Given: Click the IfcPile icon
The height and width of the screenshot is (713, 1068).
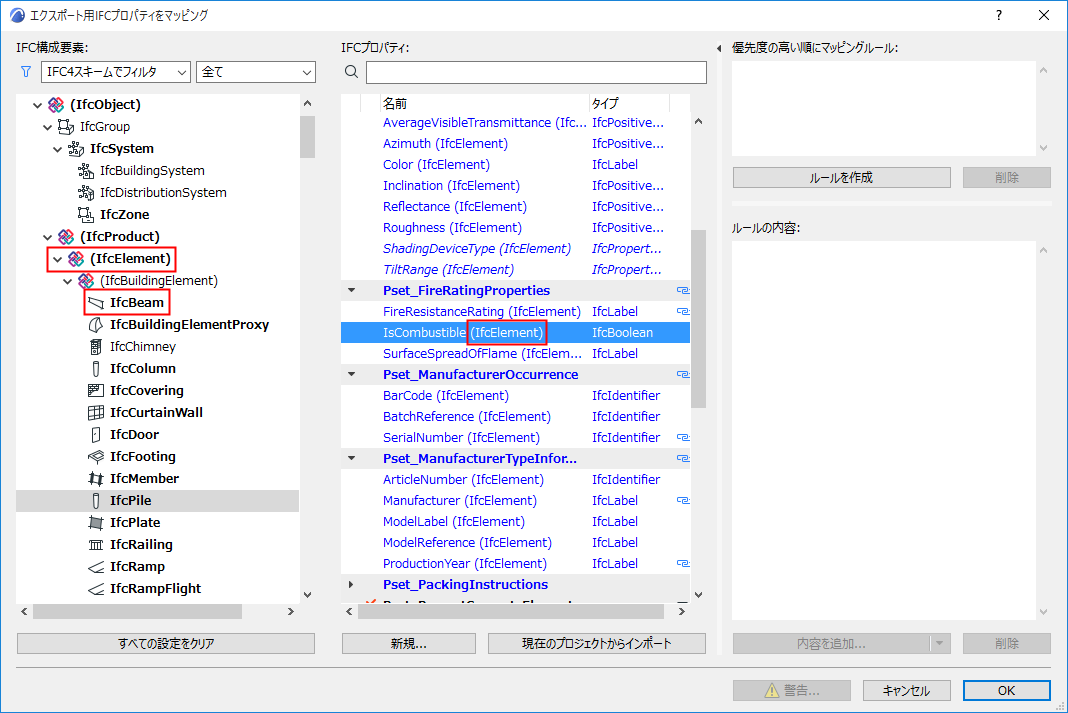Looking at the screenshot, I should click(x=96, y=501).
